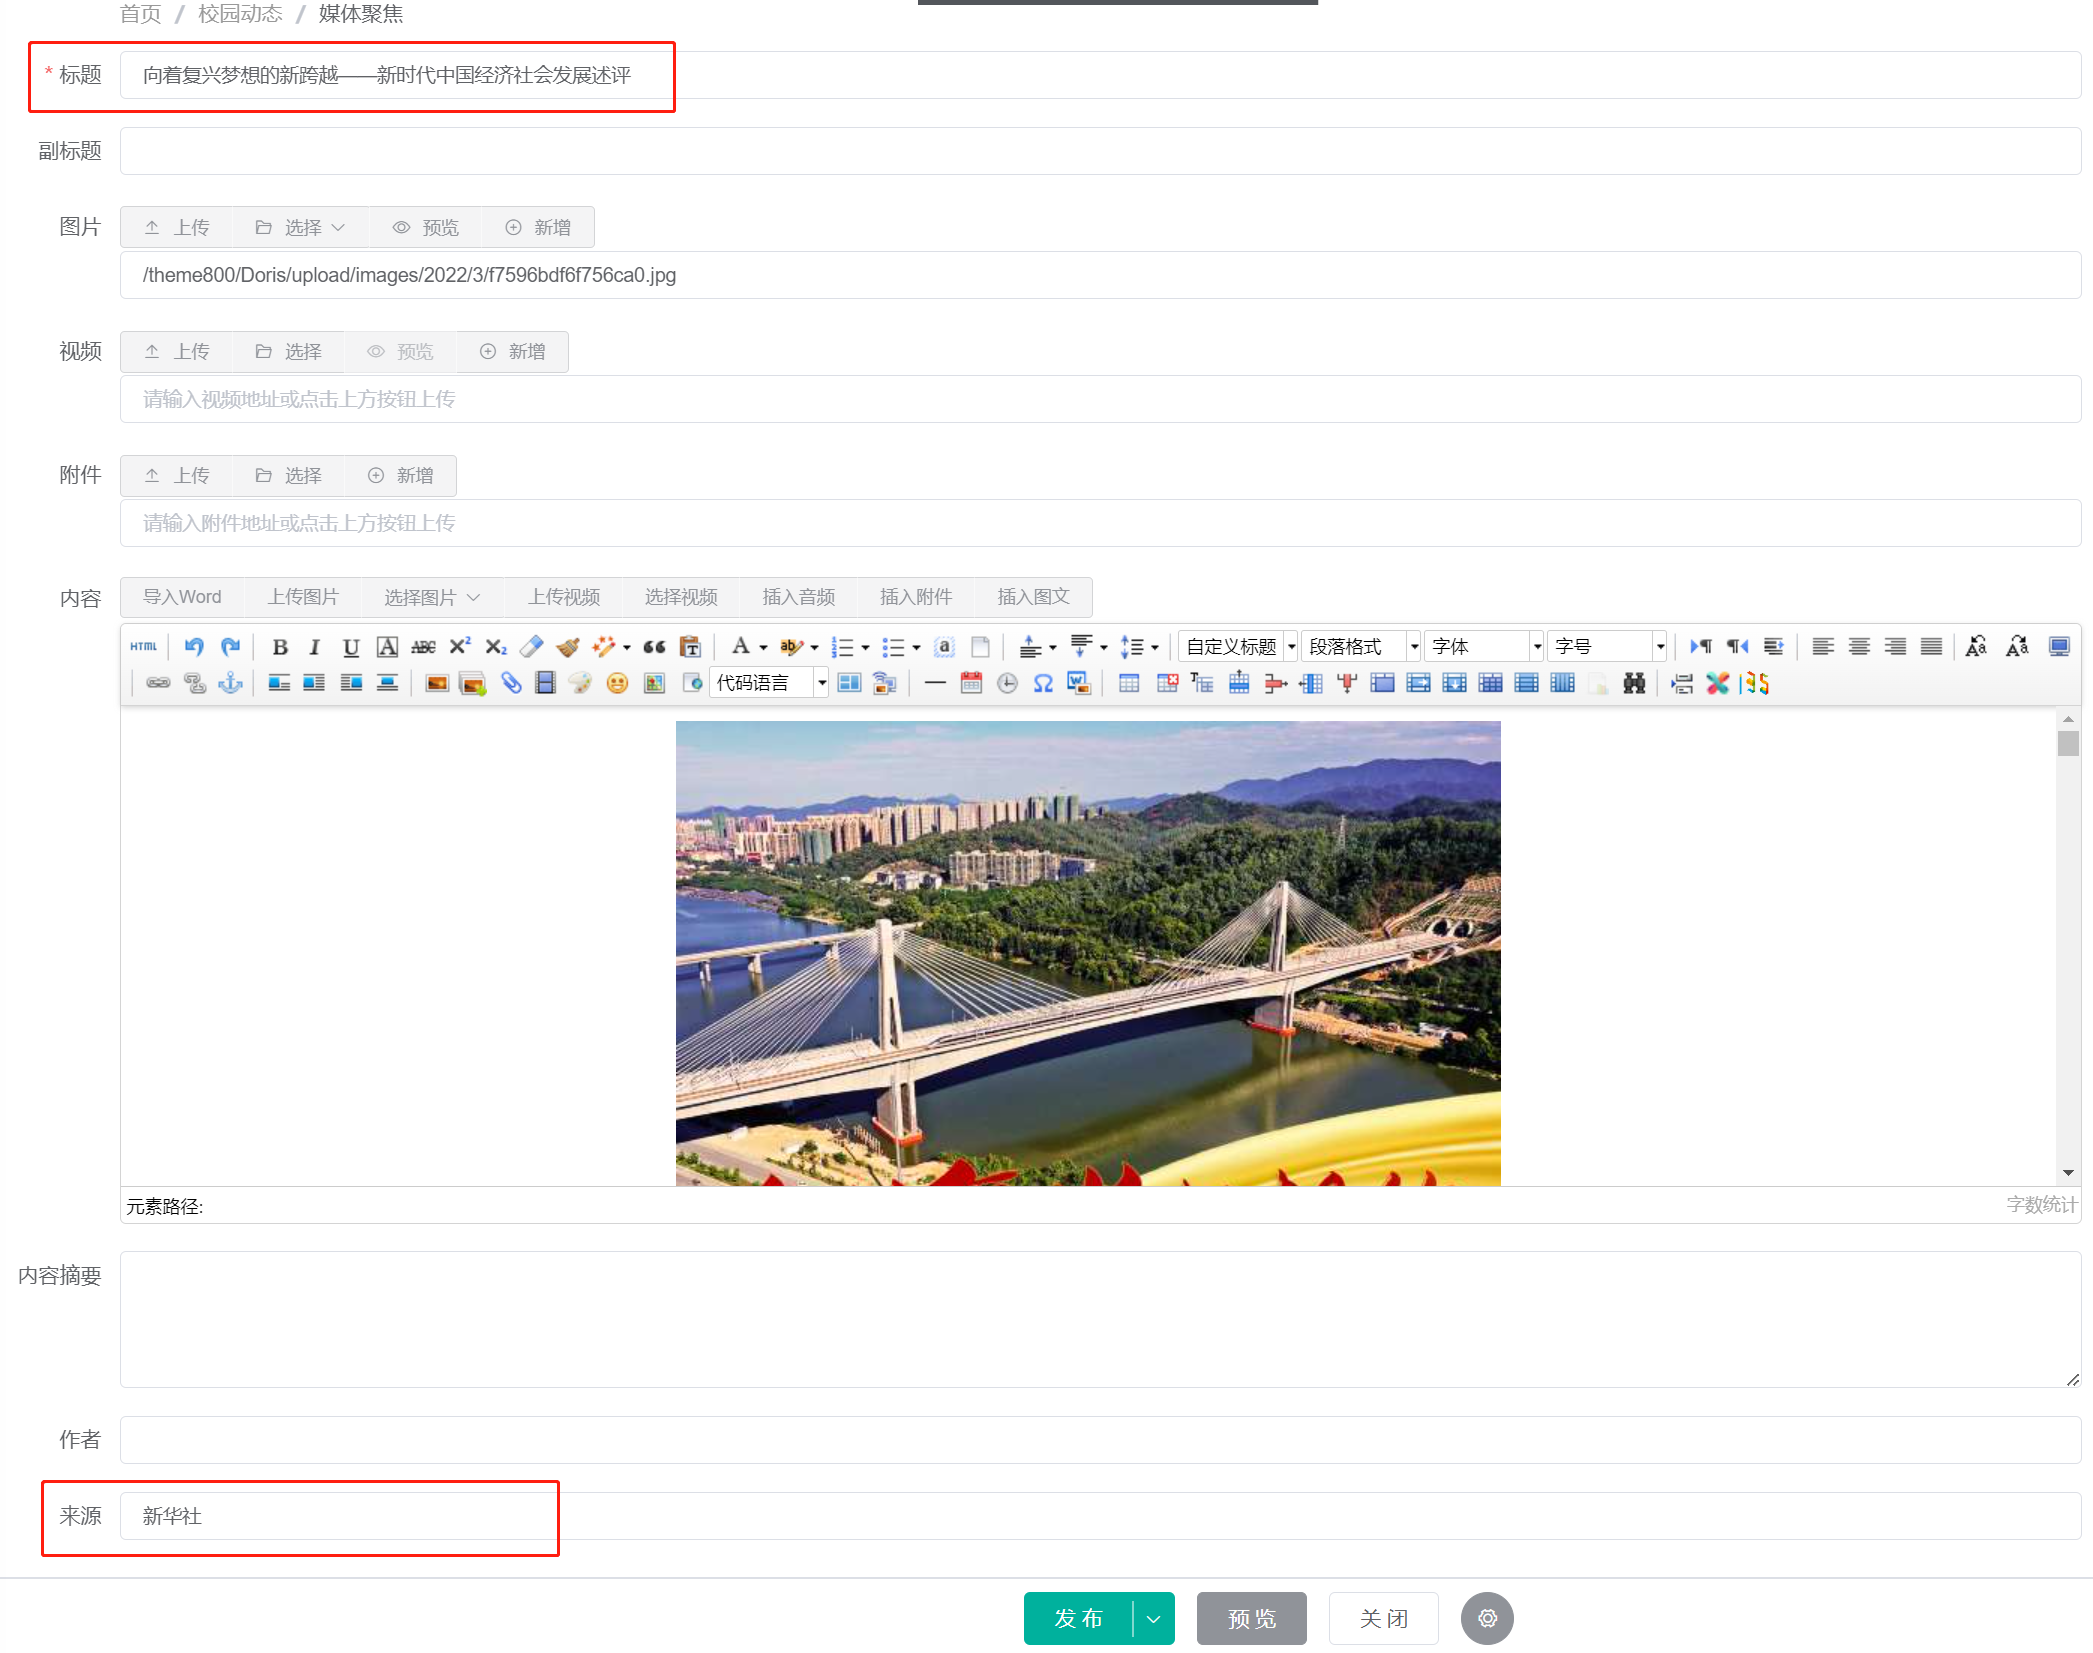Click the green 发布 publish button
Image resolution: width=2093 pixels, height=1653 pixels.
(x=1078, y=1618)
